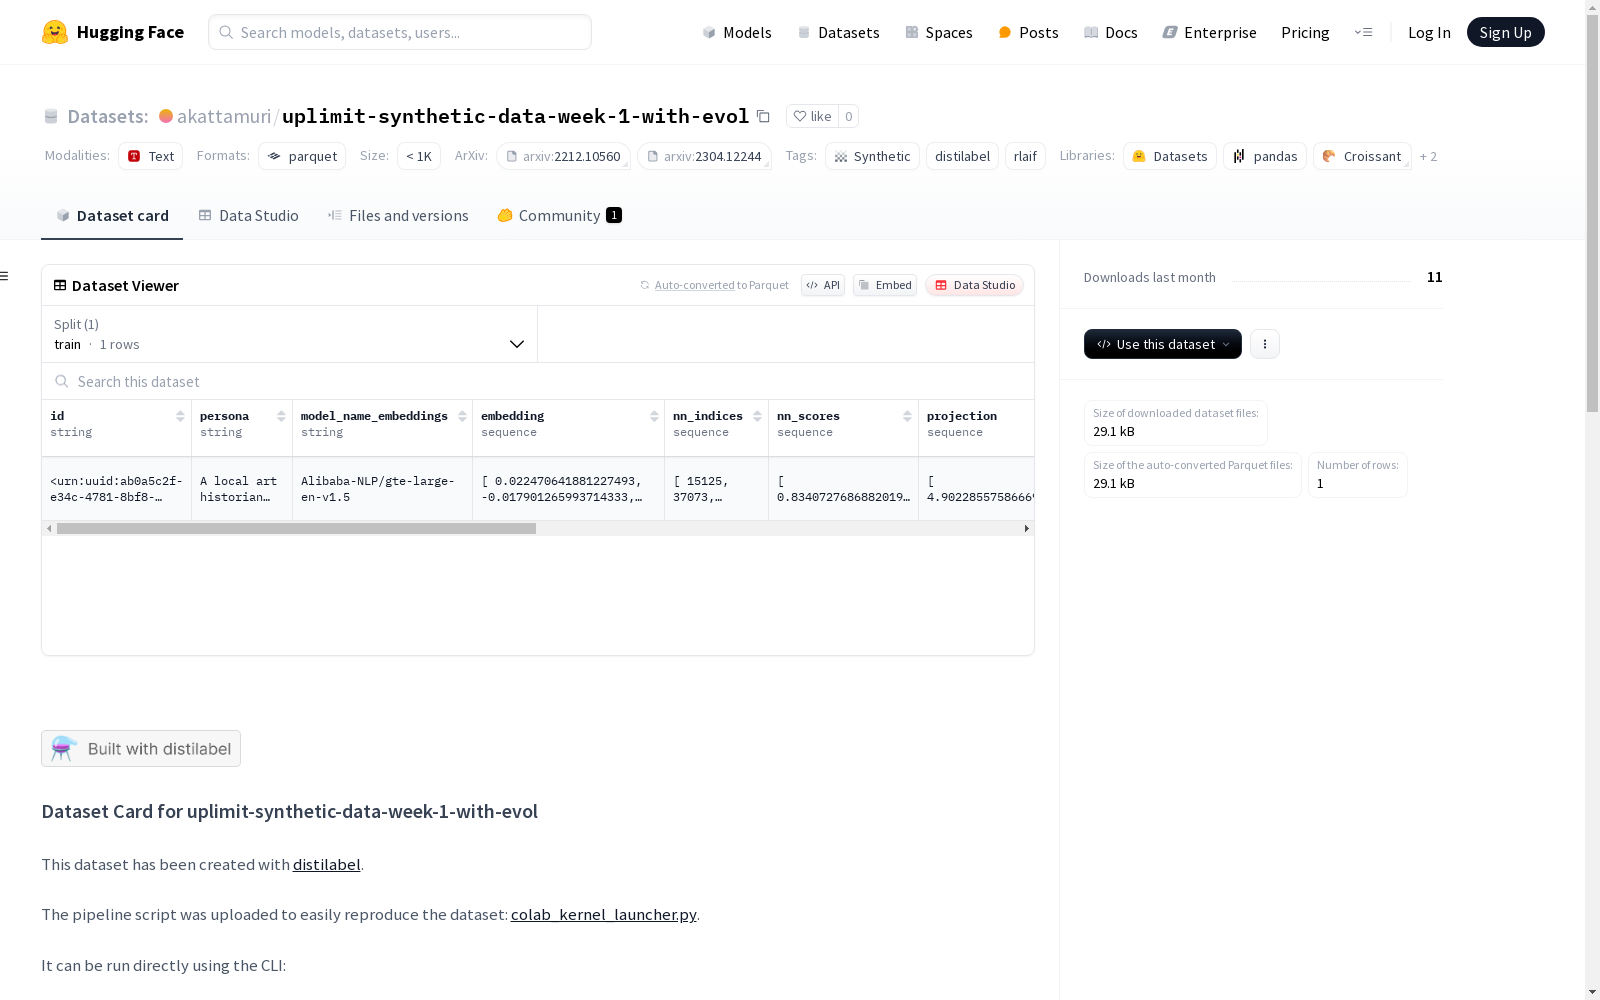Expand the Split train dropdown

point(290,334)
